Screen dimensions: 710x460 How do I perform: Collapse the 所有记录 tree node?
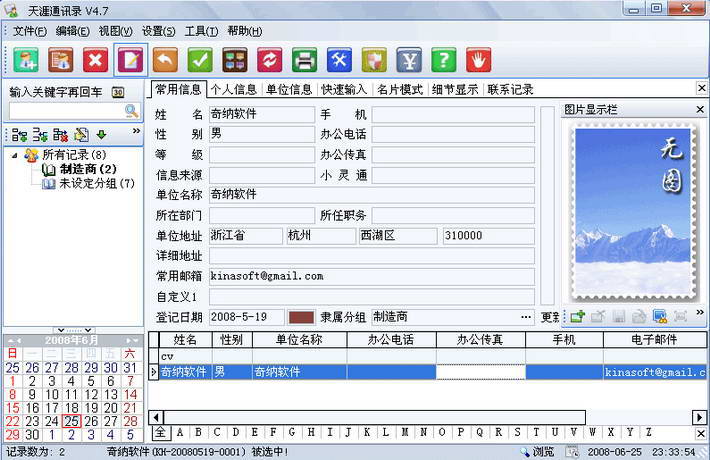click(13, 155)
